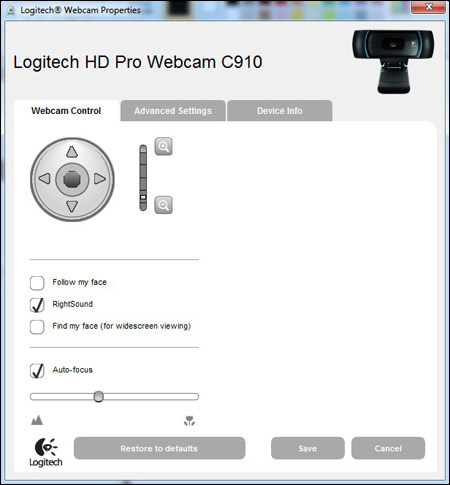Click the Restore to defaults button
450x485 pixels.
coord(159,448)
